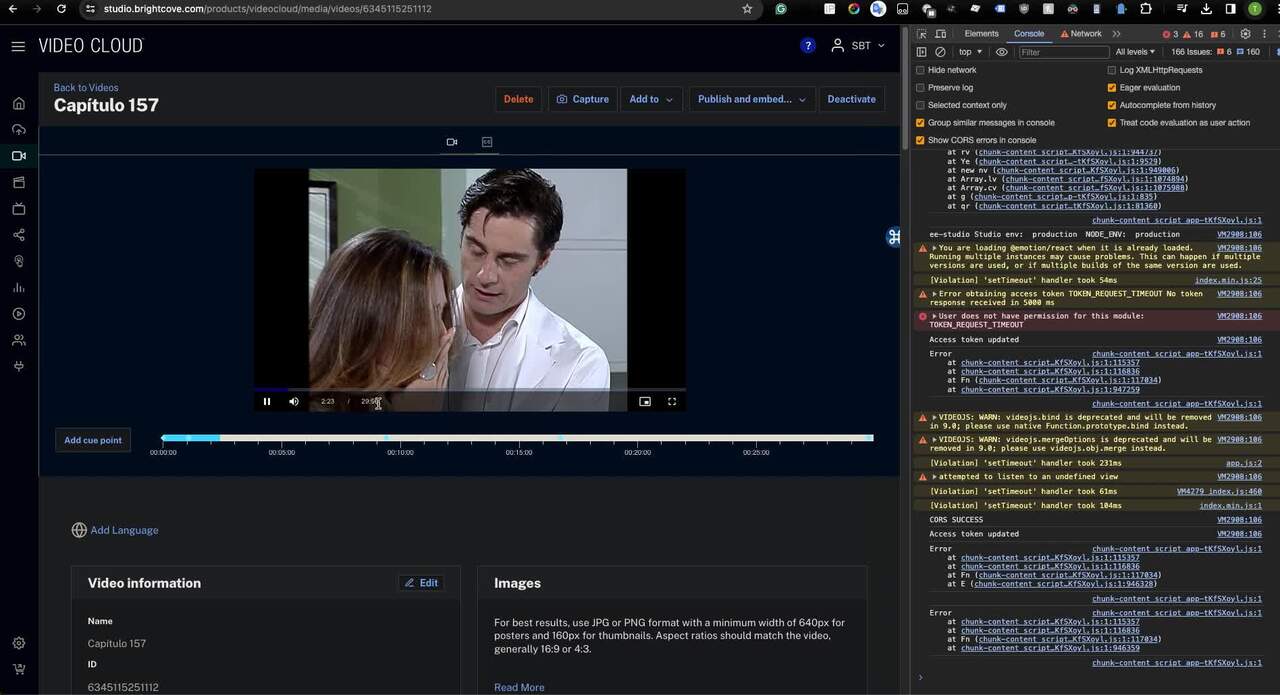Switch to the text tracks tab icon

tap(487, 142)
